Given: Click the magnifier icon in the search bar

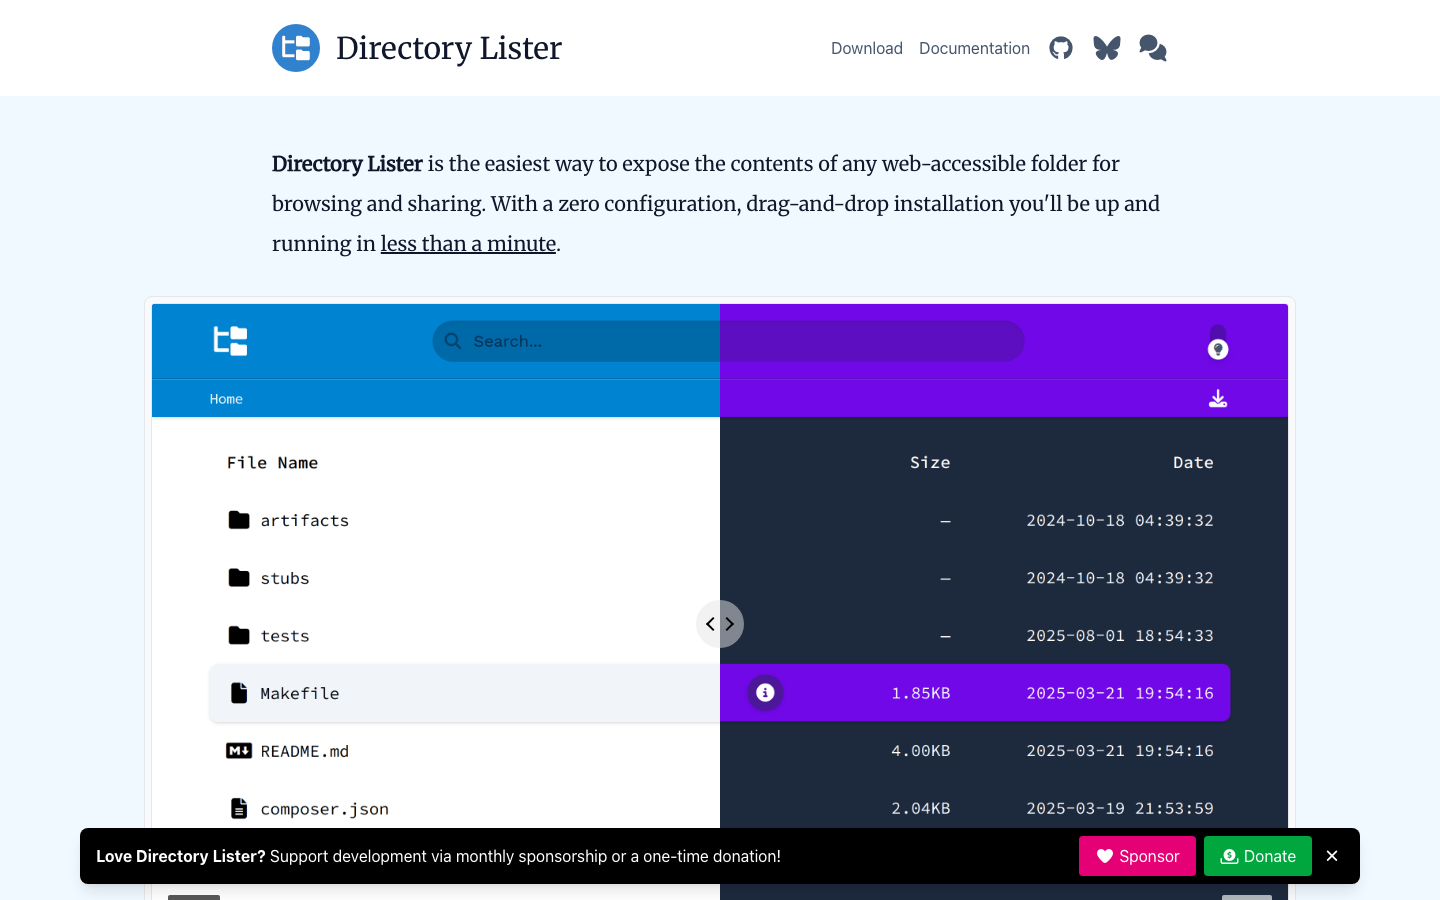Looking at the screenshot, I should tap(453, 341).
